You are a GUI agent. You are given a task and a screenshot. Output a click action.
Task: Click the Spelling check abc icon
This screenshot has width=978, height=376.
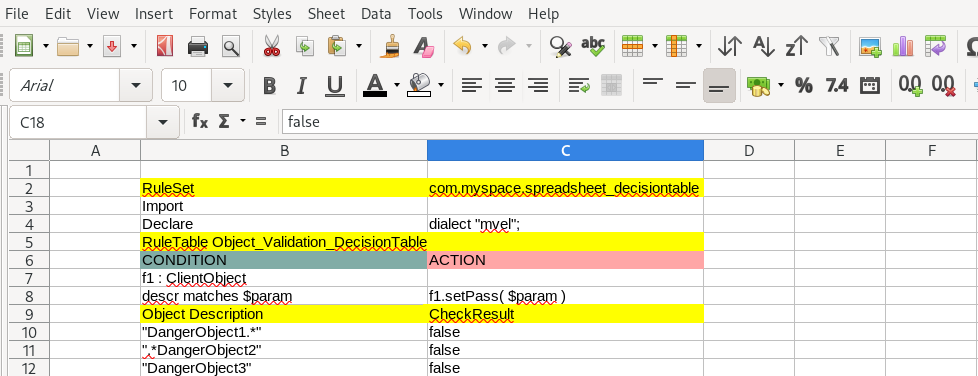click(593, 46)
